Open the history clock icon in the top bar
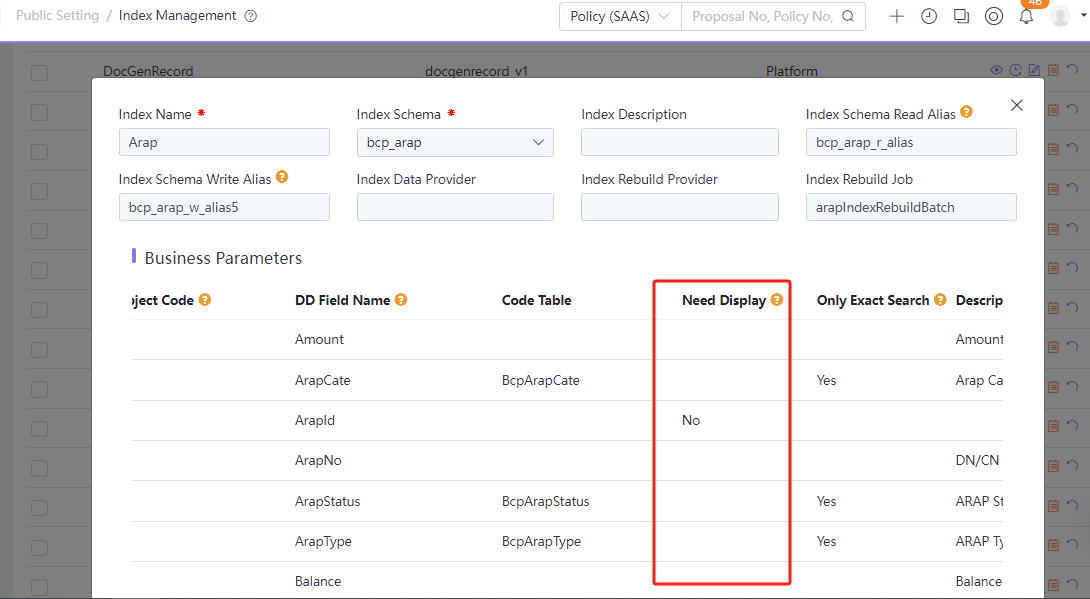Image resolution: width=1090 pixels, height=599 pixels. tap(929, 16)
